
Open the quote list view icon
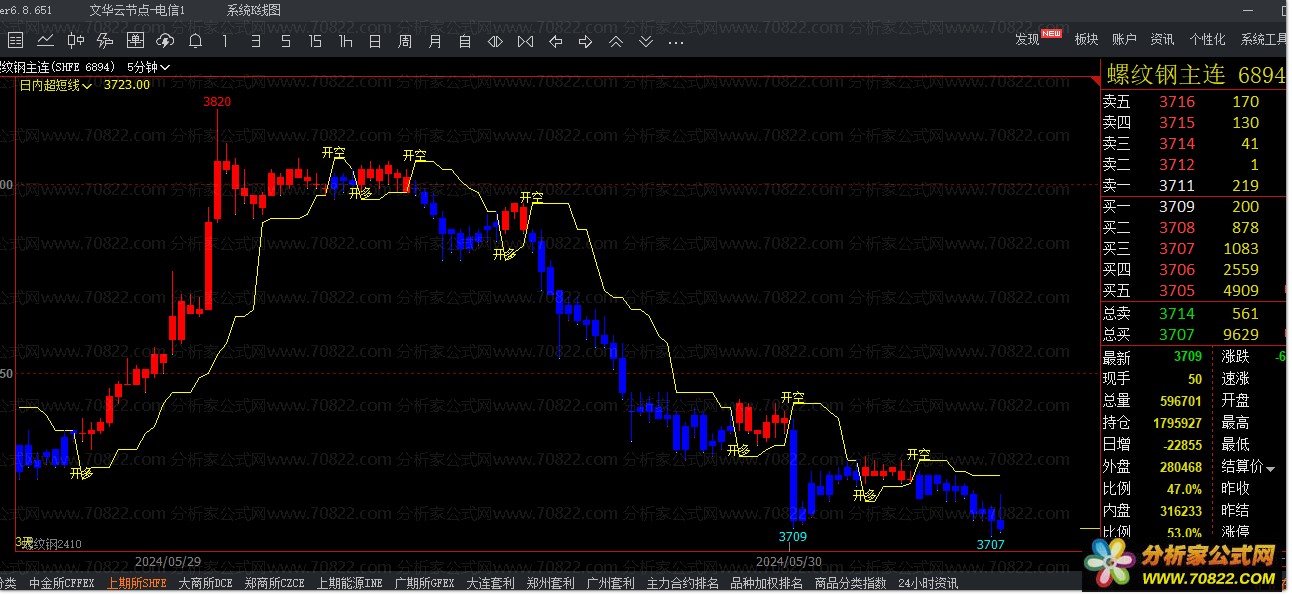15,41
